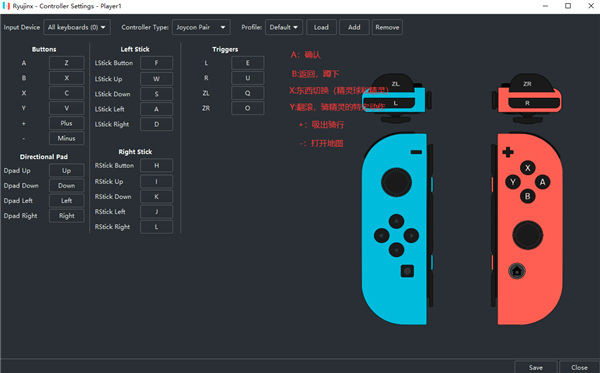Image resolution: width=600 pixels, height=373 pixels.
Task: Expand the Profile Default dropdown
Action: [x=284, y=27]
